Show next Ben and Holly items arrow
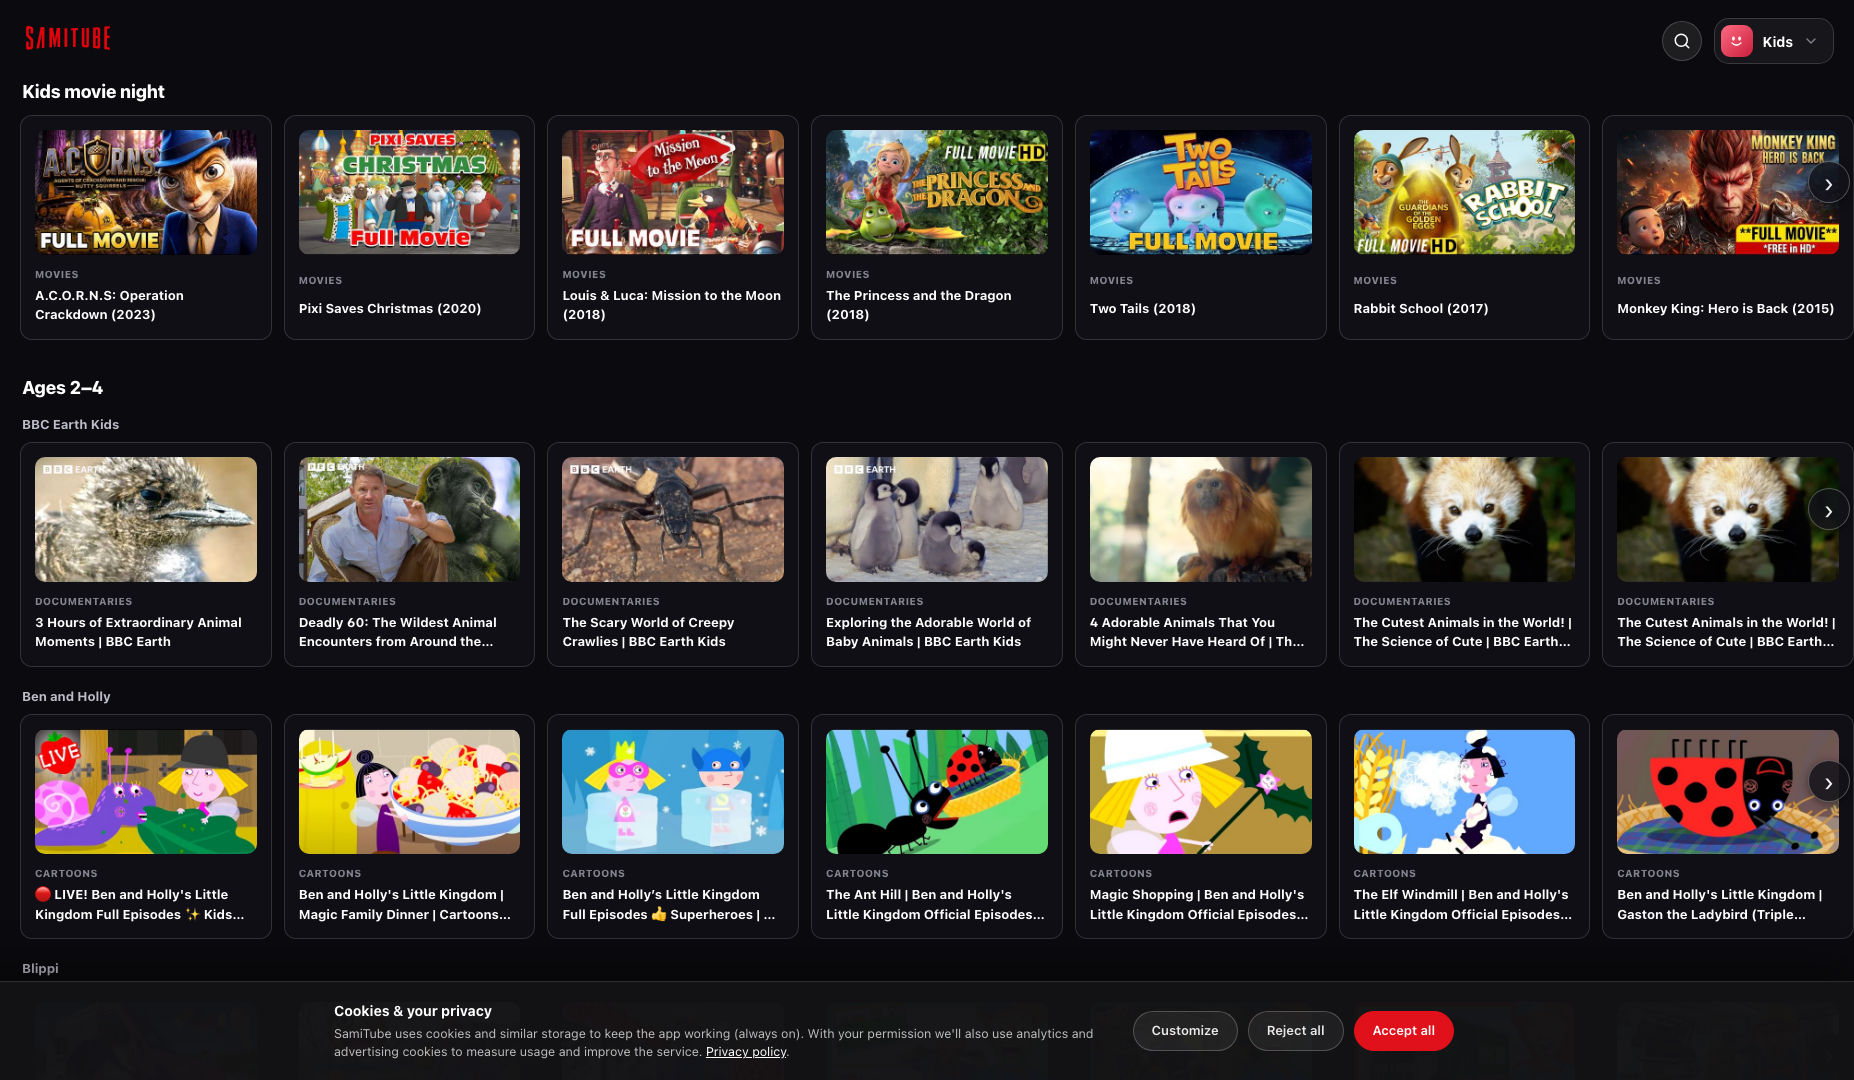 pos(1828,783)
